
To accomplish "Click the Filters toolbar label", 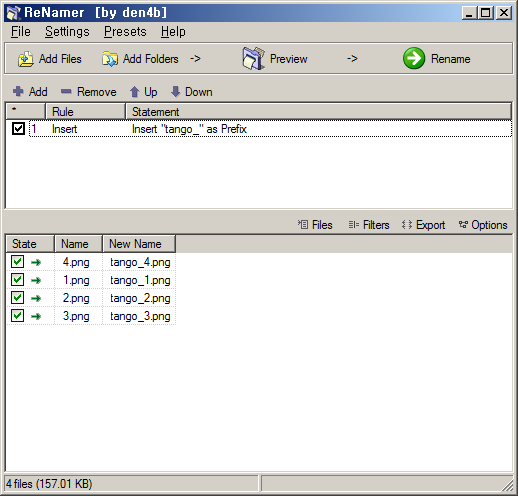I will click(x=376, y=225).
